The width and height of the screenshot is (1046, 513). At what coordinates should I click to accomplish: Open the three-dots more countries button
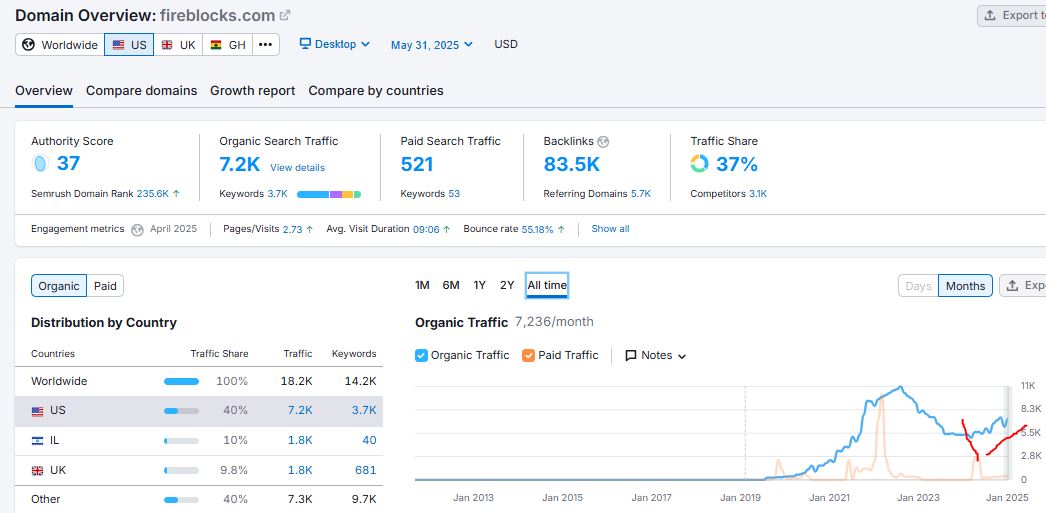tap(265, 45)
